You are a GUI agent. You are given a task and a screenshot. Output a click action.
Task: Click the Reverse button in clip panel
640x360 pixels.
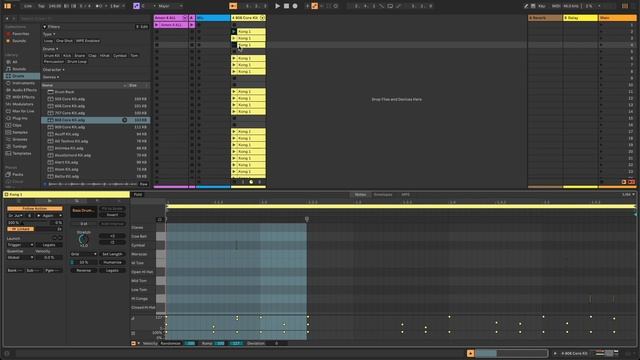click(x=84, y=271)
